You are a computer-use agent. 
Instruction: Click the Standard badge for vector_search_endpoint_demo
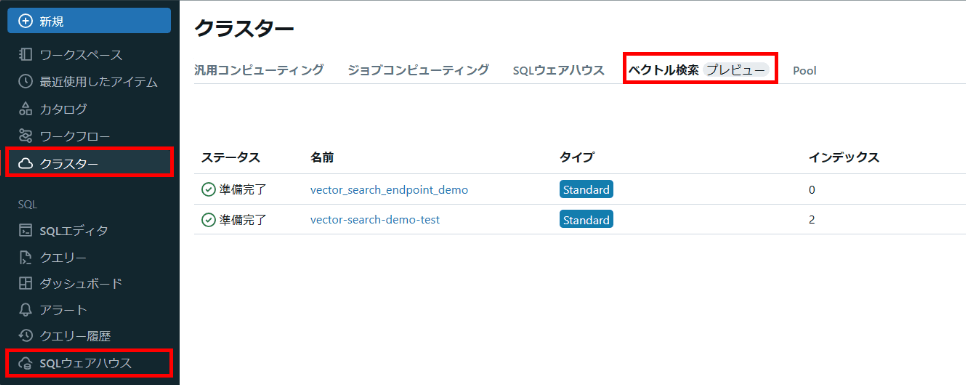click(586, 189)
